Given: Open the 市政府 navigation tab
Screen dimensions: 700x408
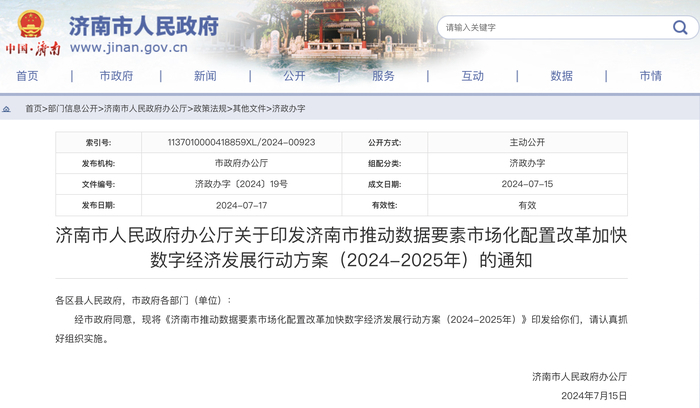Looking at the screenshot, I should click(x=116, y=76).
